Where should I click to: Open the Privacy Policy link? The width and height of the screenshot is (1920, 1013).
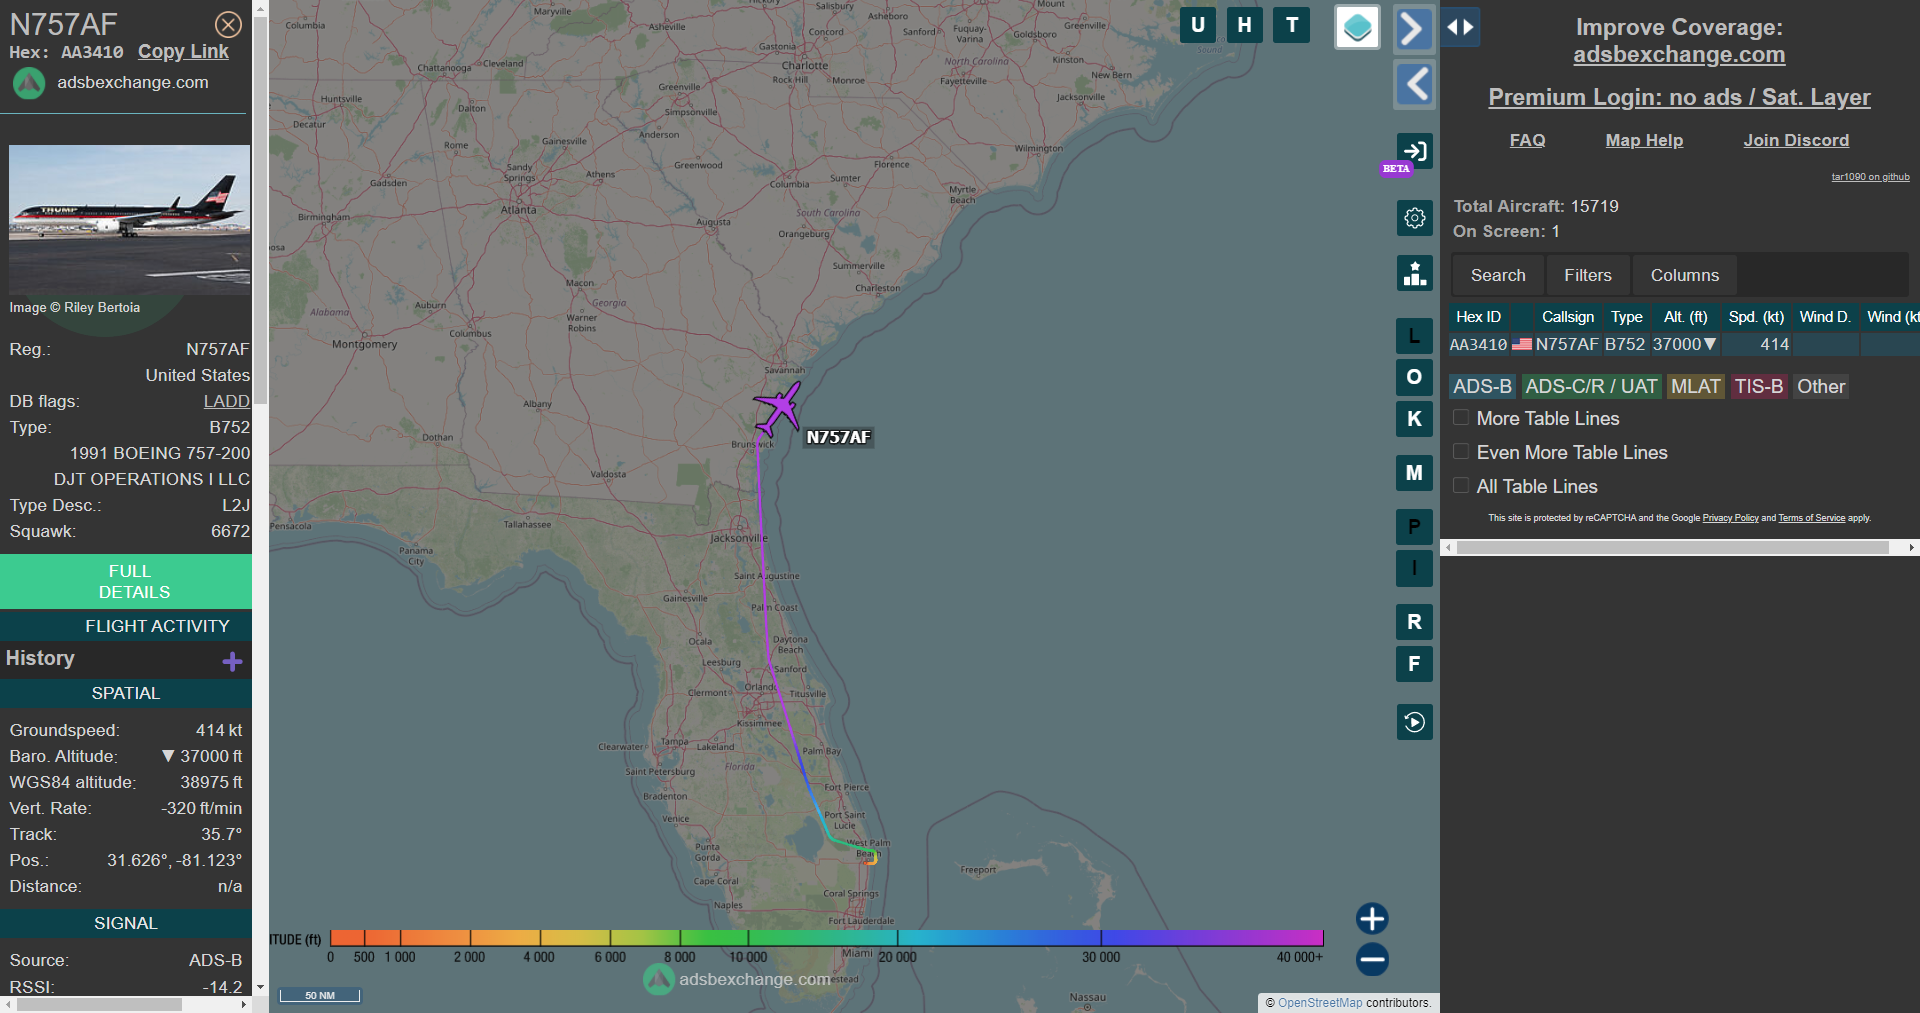pyautogui.click(x=1730, y=518)
